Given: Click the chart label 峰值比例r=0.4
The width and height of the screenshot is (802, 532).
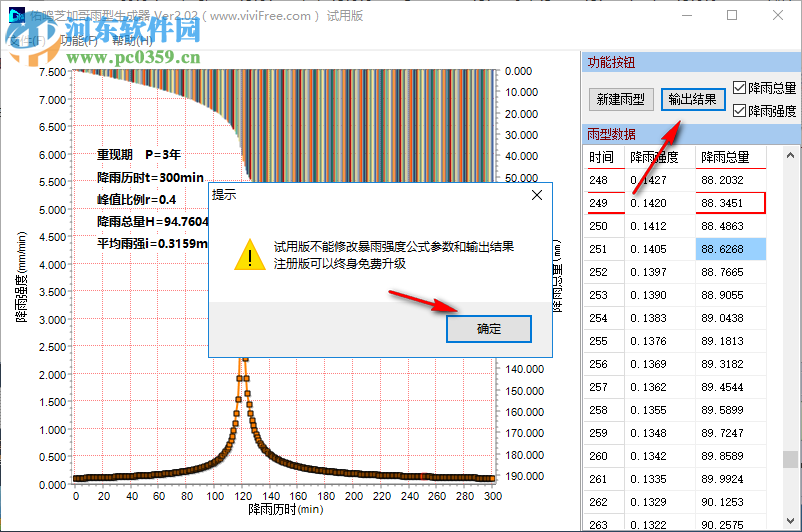Looking at the screenshot, I should pyautogui.click(x=137, y=200).
